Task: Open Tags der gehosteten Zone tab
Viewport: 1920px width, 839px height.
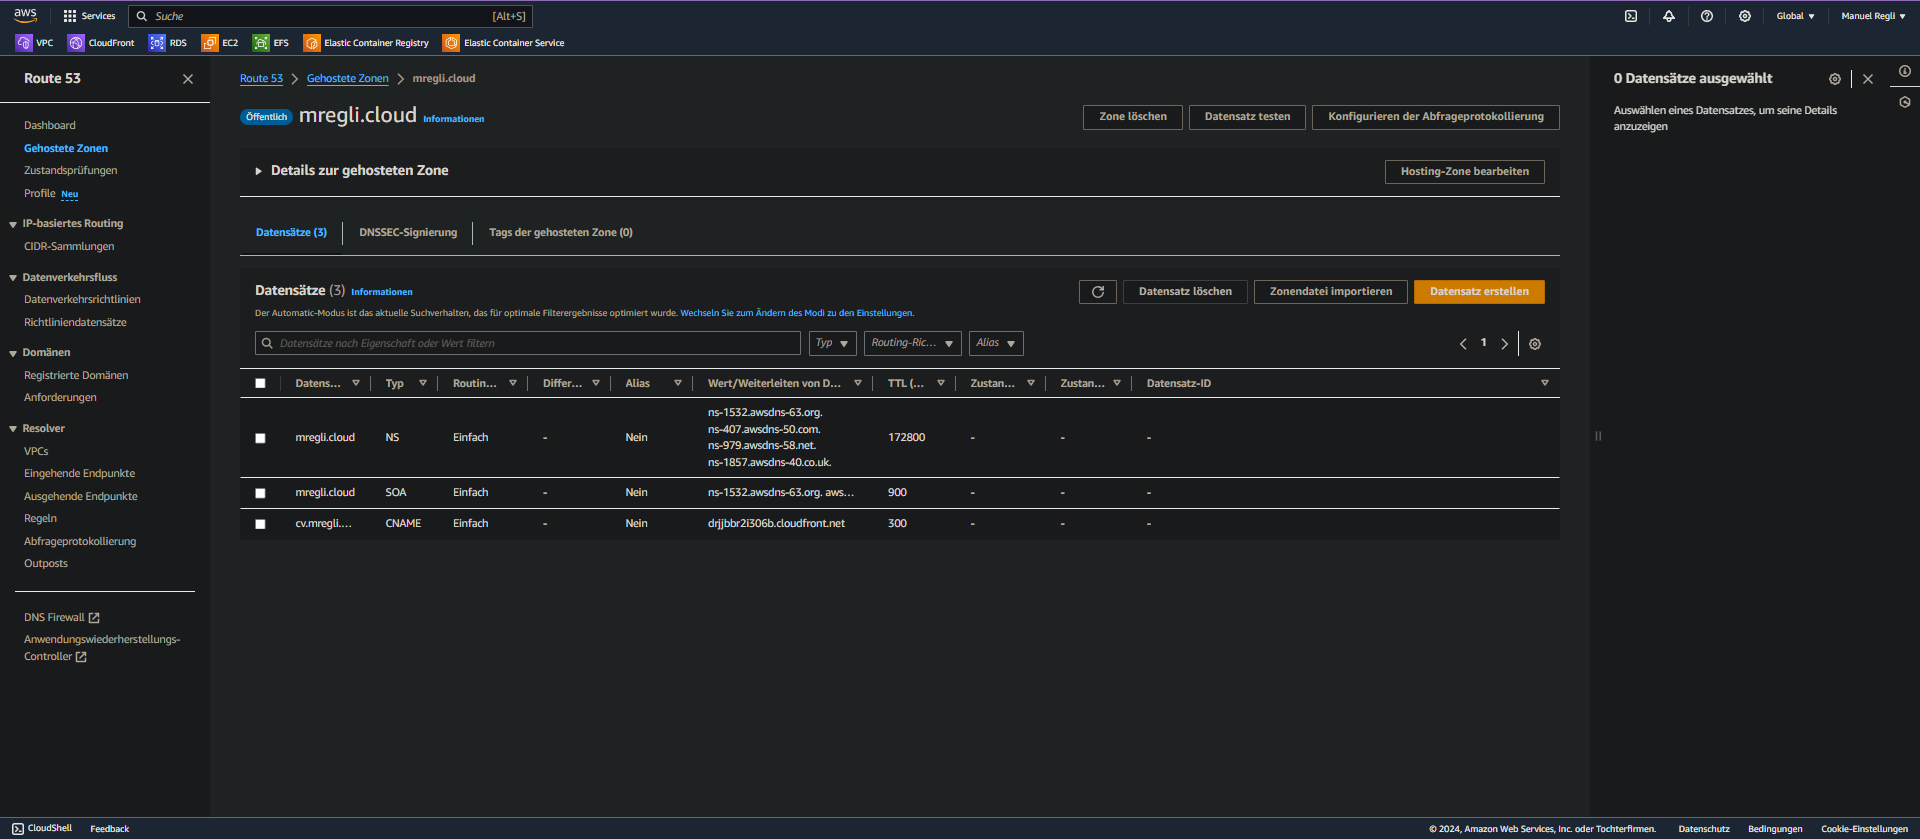Action: (560, 233)
